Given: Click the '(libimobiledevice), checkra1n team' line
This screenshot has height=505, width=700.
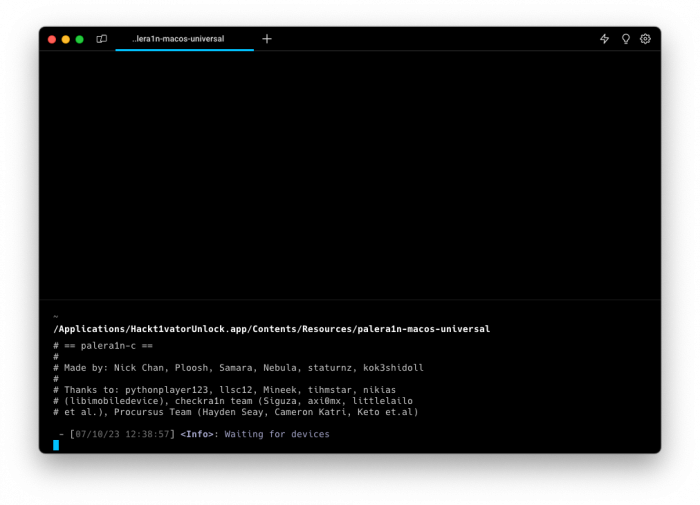Looking at the screenshot, I should (x=233, y=401).
